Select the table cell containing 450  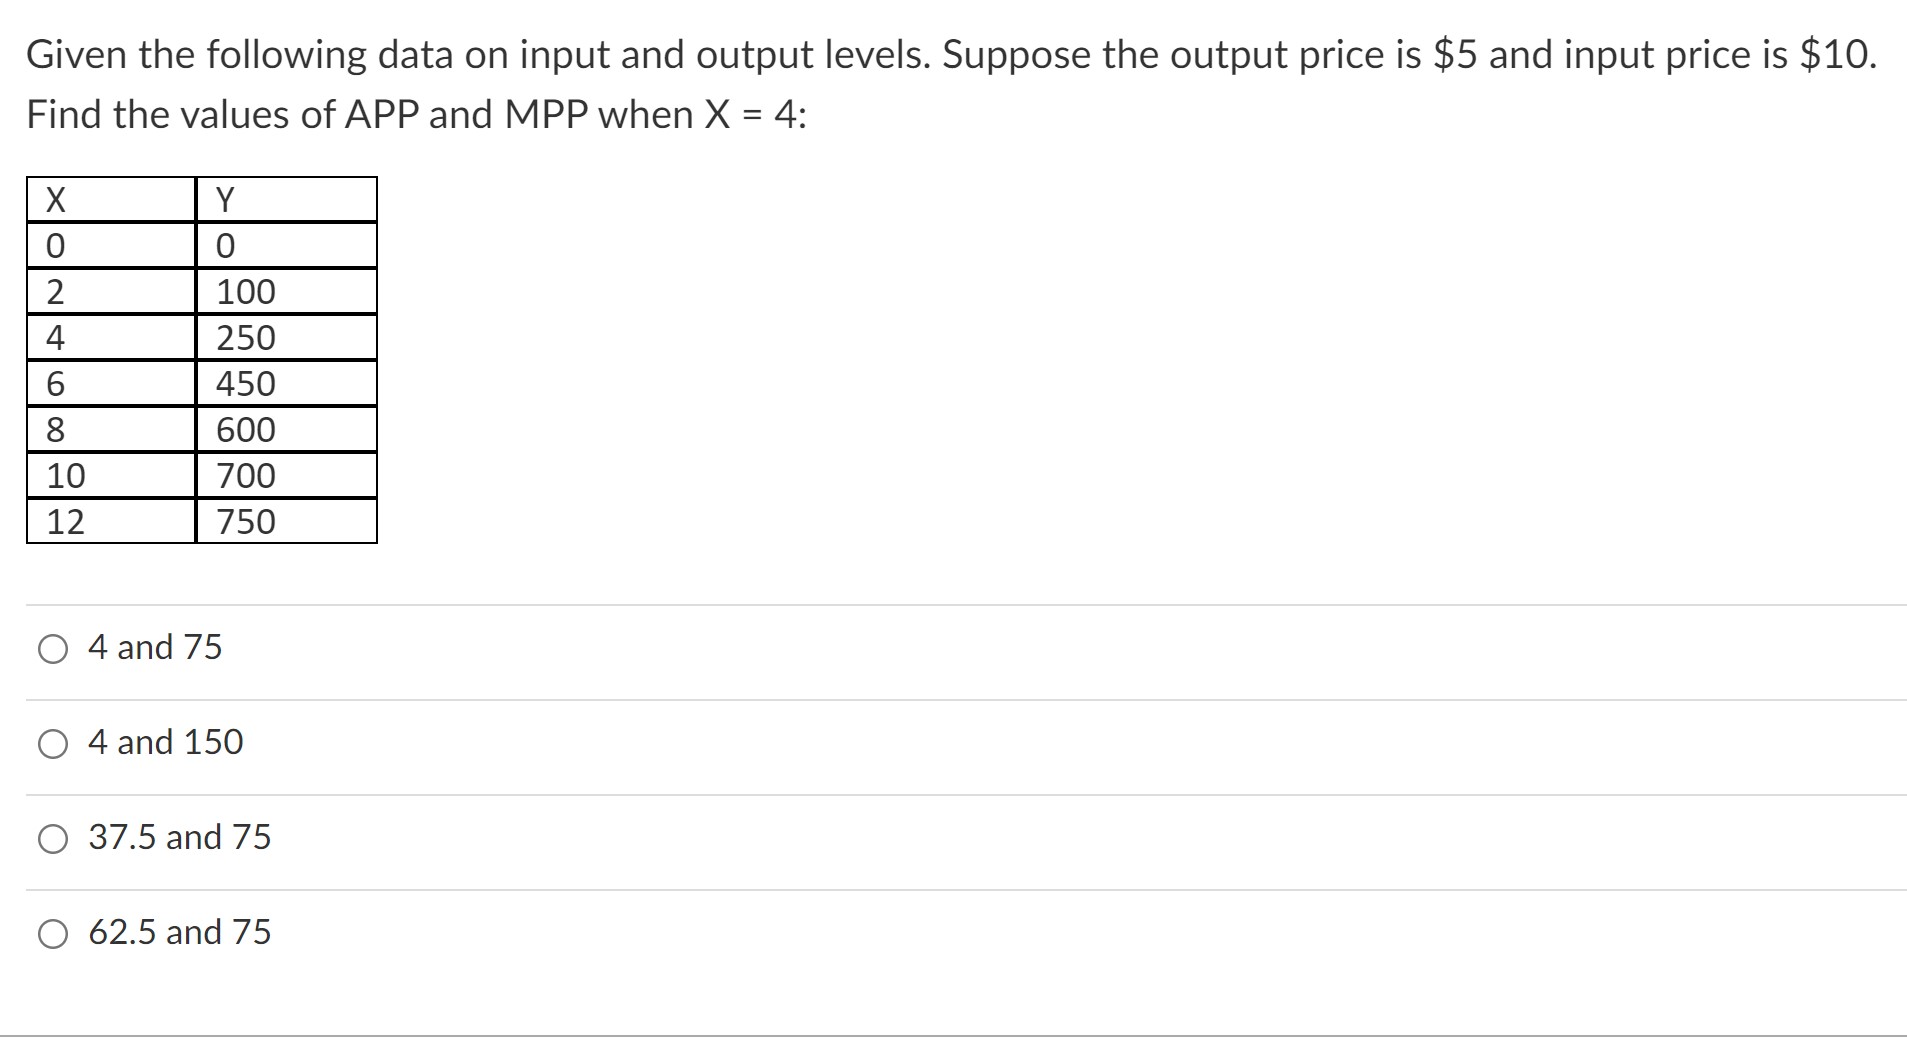click(x=284, y=383)
